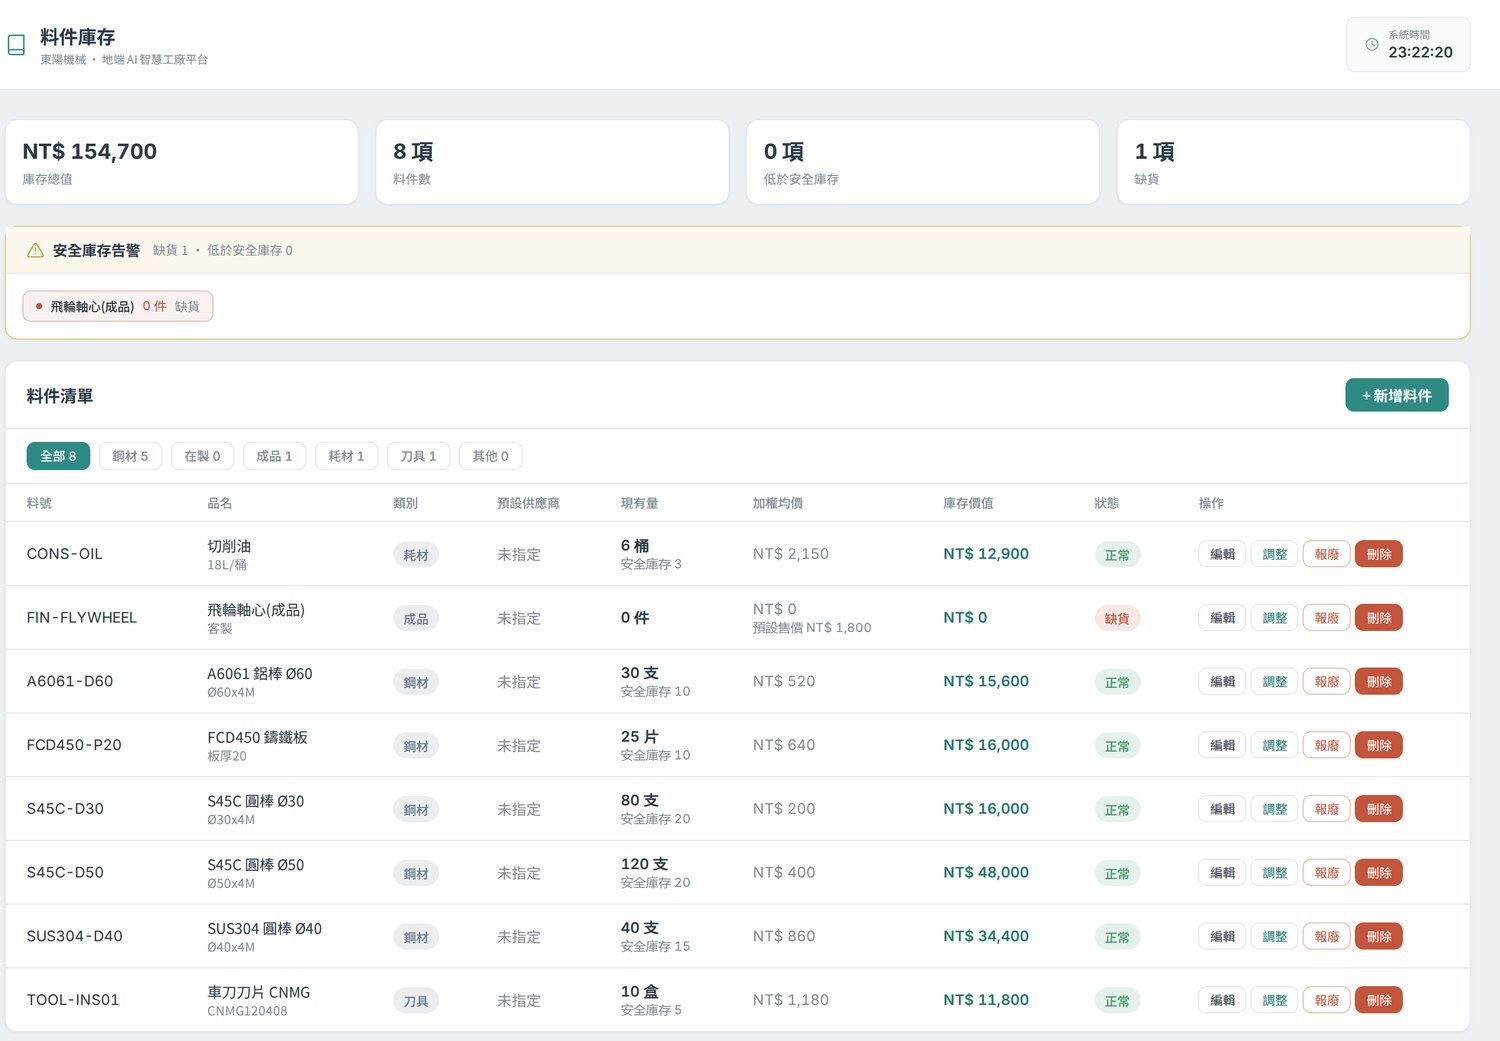Click 刪除 for FIN-FLYWHEEL row
Screen dimensions: 1500x1041
[x=1378, y=618]
